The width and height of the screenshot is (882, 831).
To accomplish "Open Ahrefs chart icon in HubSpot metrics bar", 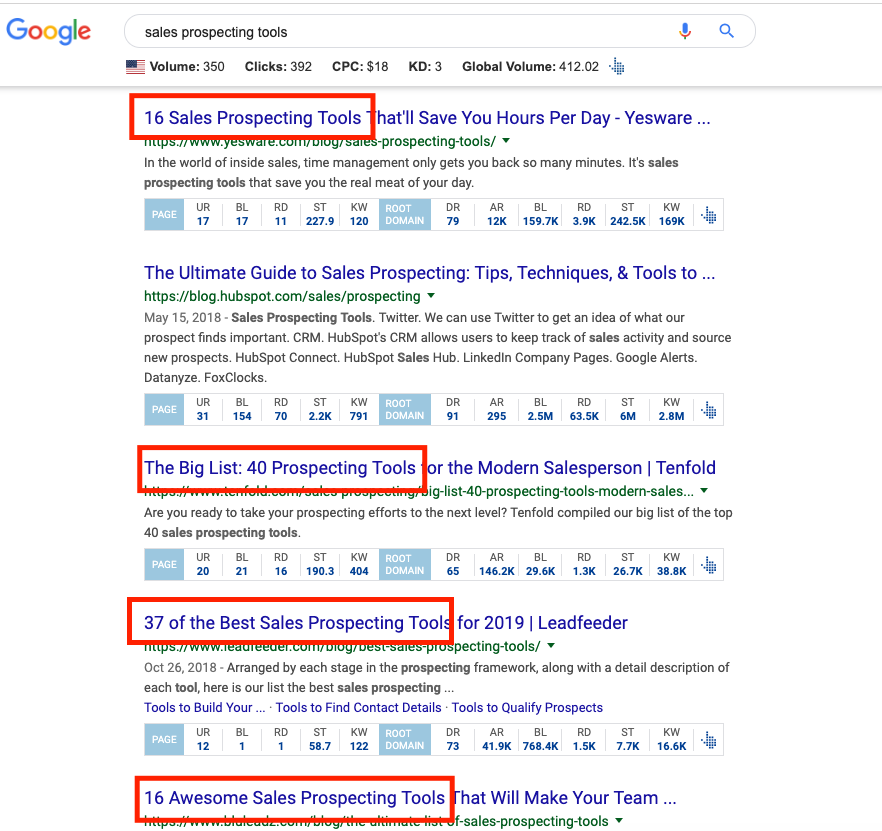I will (x=709, y=410).
